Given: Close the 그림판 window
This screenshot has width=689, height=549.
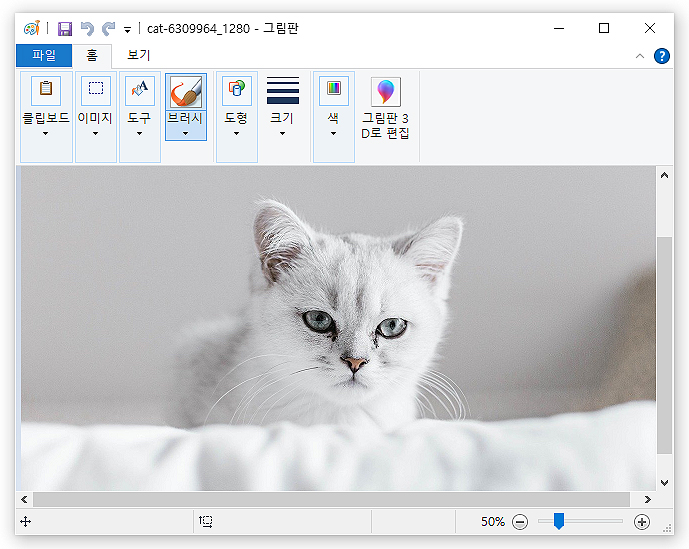Looking at the screenshot, I should (650, 29).
